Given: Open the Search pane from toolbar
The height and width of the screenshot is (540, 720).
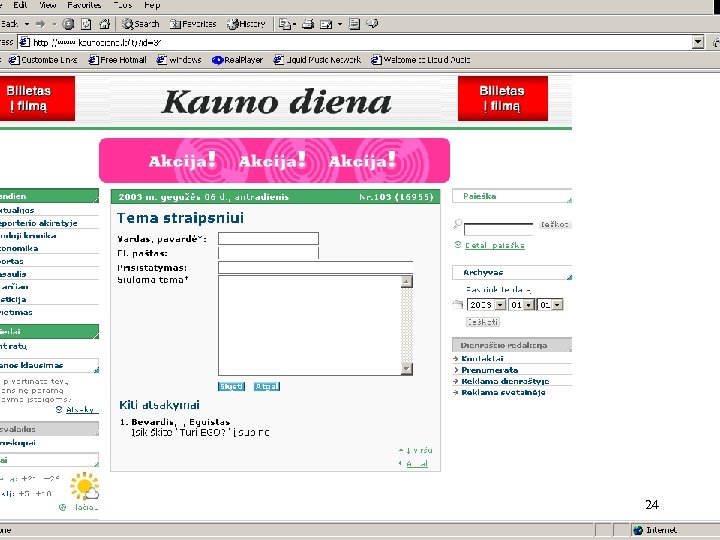Looking at the screenshot, I should (140, 24).
